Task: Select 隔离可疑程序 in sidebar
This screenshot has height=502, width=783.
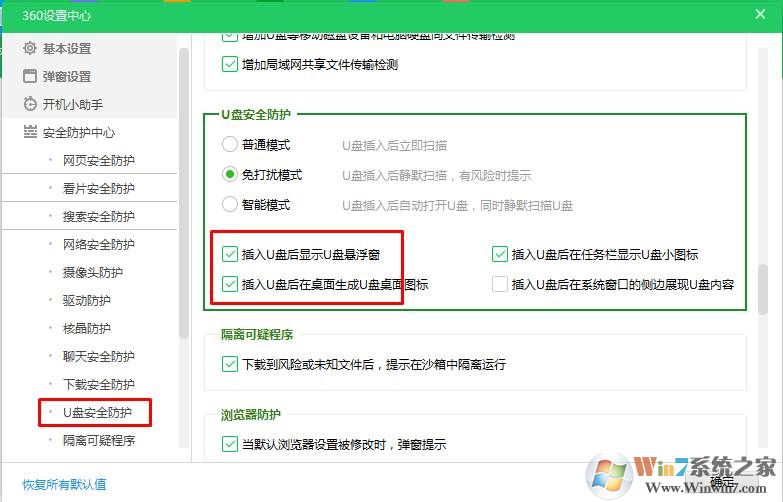Action: coord(99,440)
